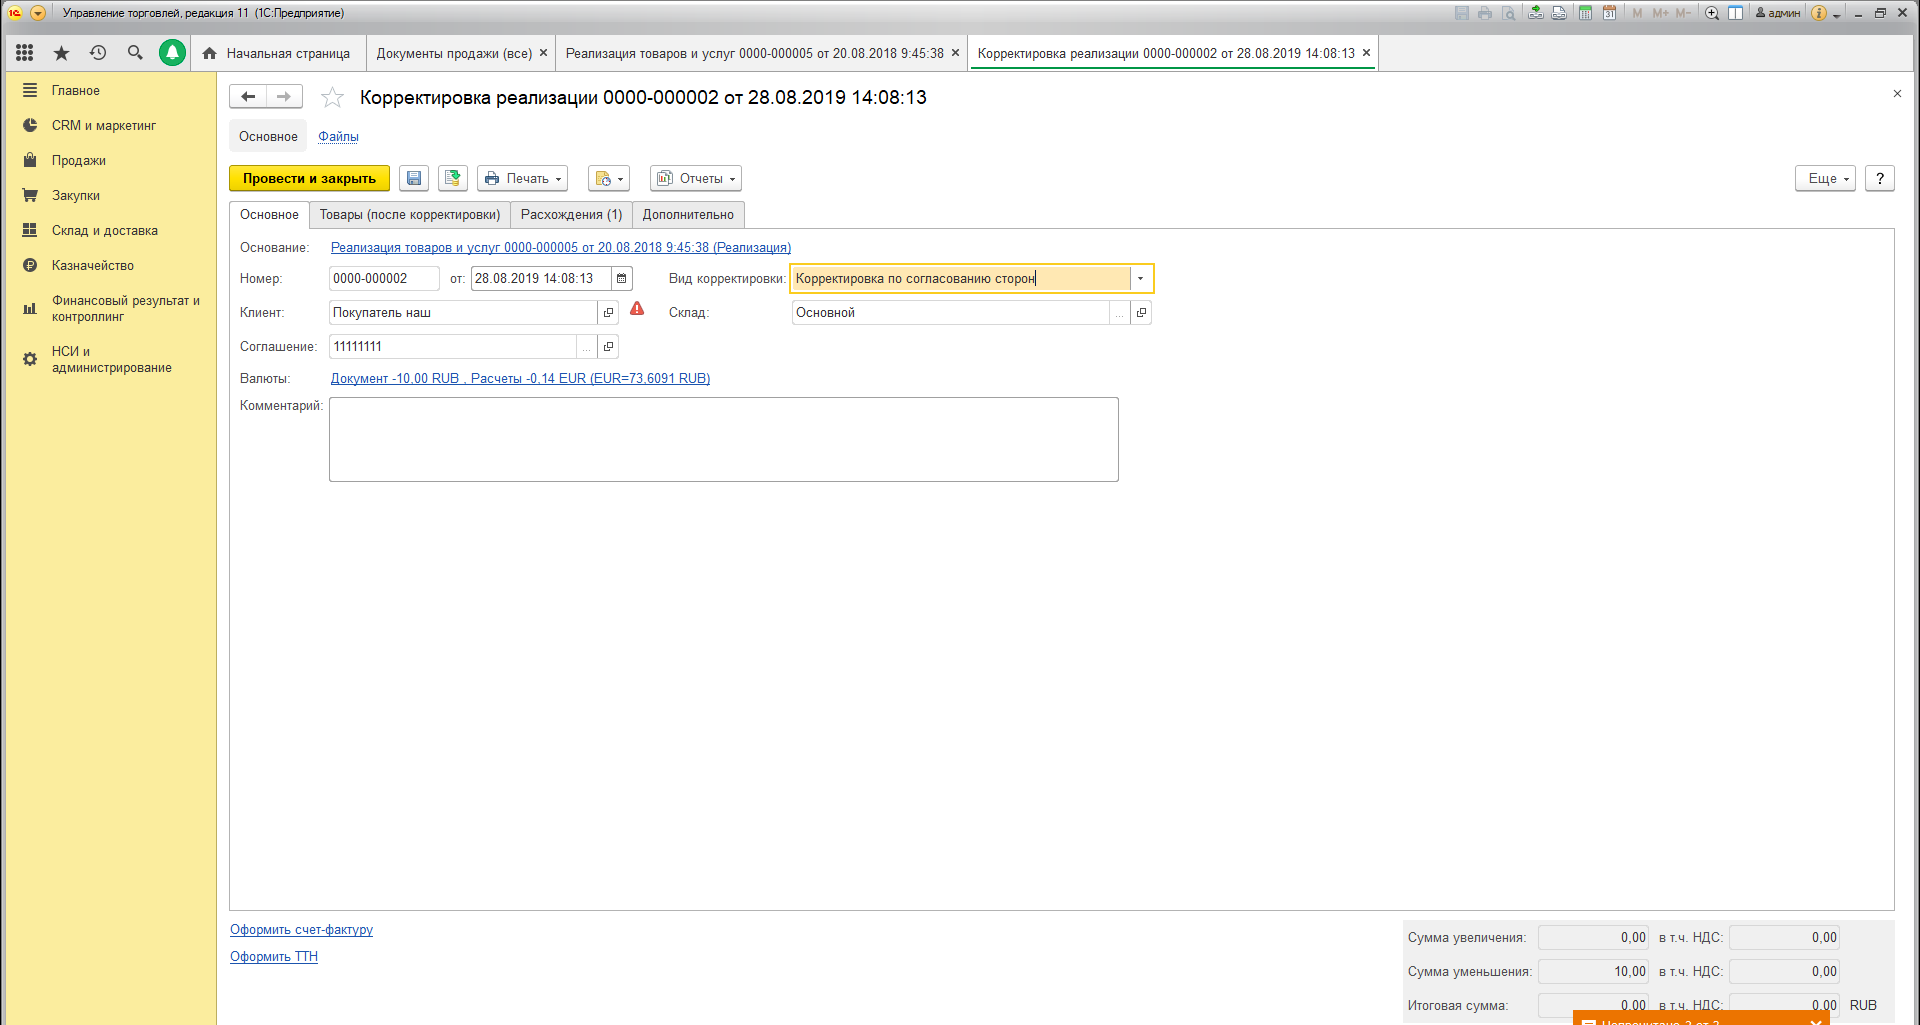This screenshot has height=1025, width=1920.
Task: Click the Клиент field Покупатель наш
Action: (x=463, y=313)
